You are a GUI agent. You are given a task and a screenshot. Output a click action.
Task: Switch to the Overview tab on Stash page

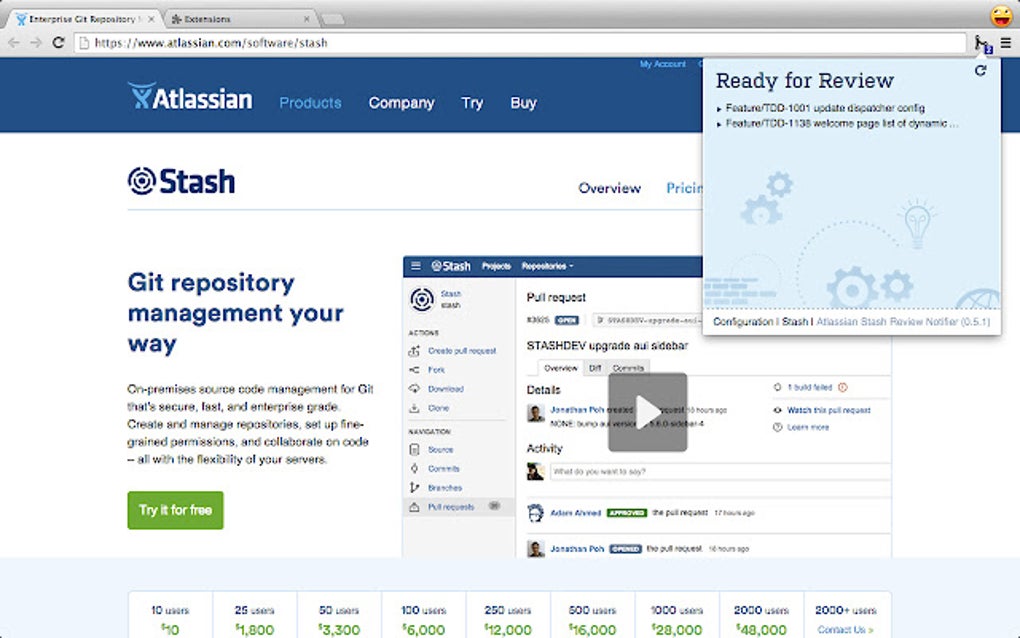[610, 188]
